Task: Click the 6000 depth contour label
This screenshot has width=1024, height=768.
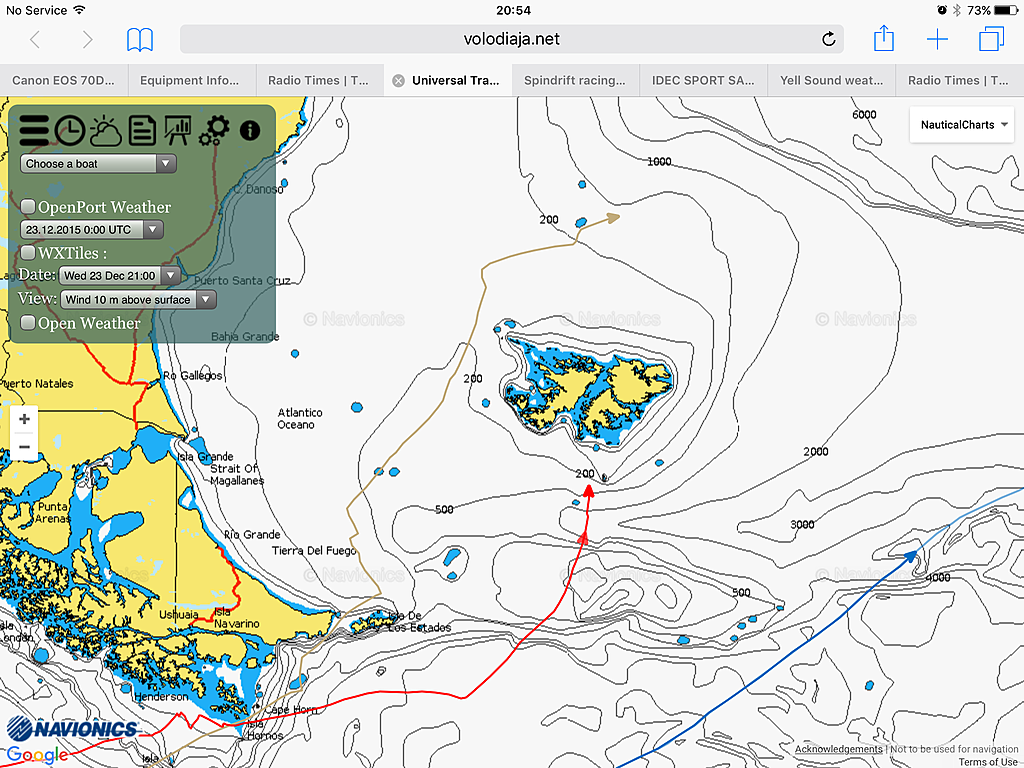Action: click(864, 115)
